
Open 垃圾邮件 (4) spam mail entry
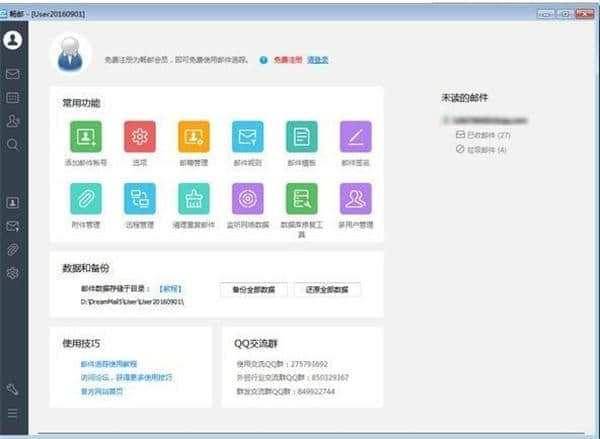click(481, 150)
